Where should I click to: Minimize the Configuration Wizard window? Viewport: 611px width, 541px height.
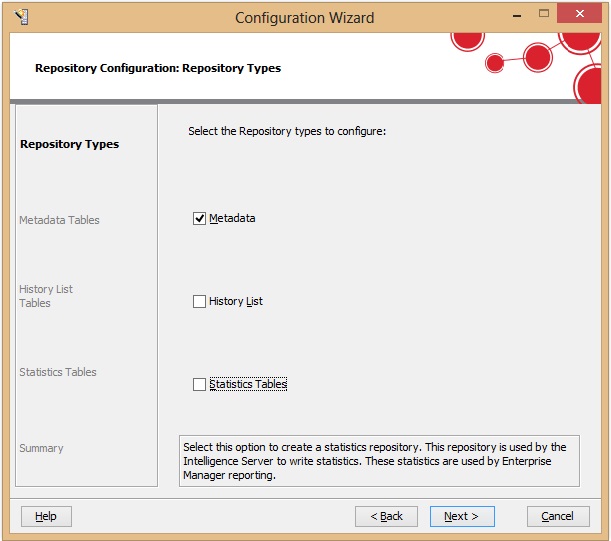pyautogui.click(x=517, y=16)
